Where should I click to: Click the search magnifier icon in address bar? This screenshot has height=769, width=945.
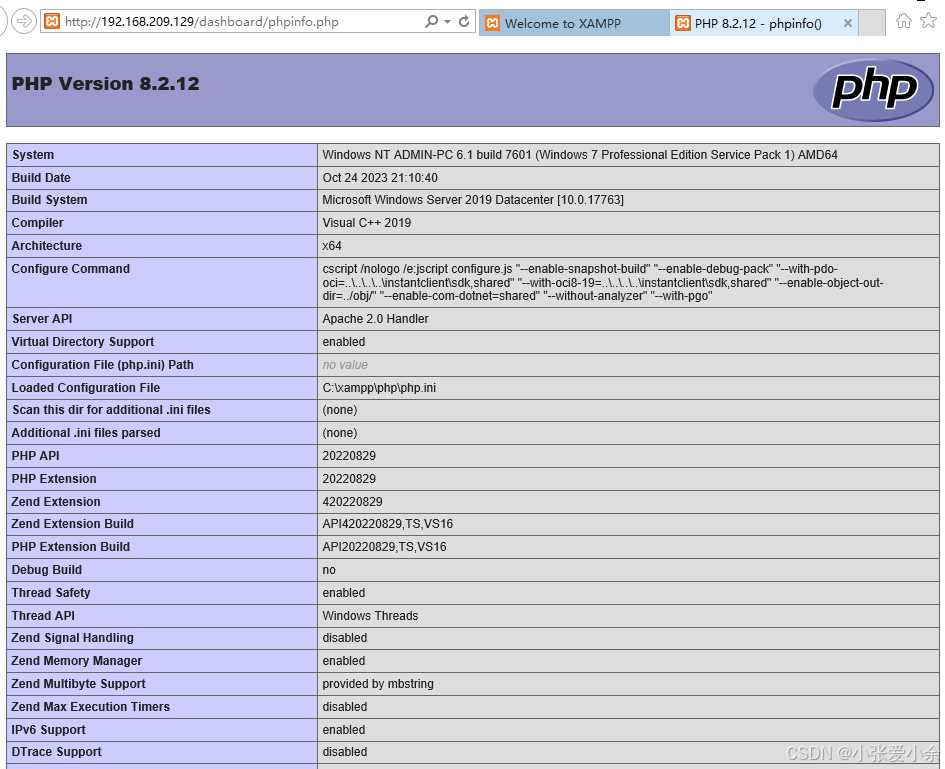point(432,22)
